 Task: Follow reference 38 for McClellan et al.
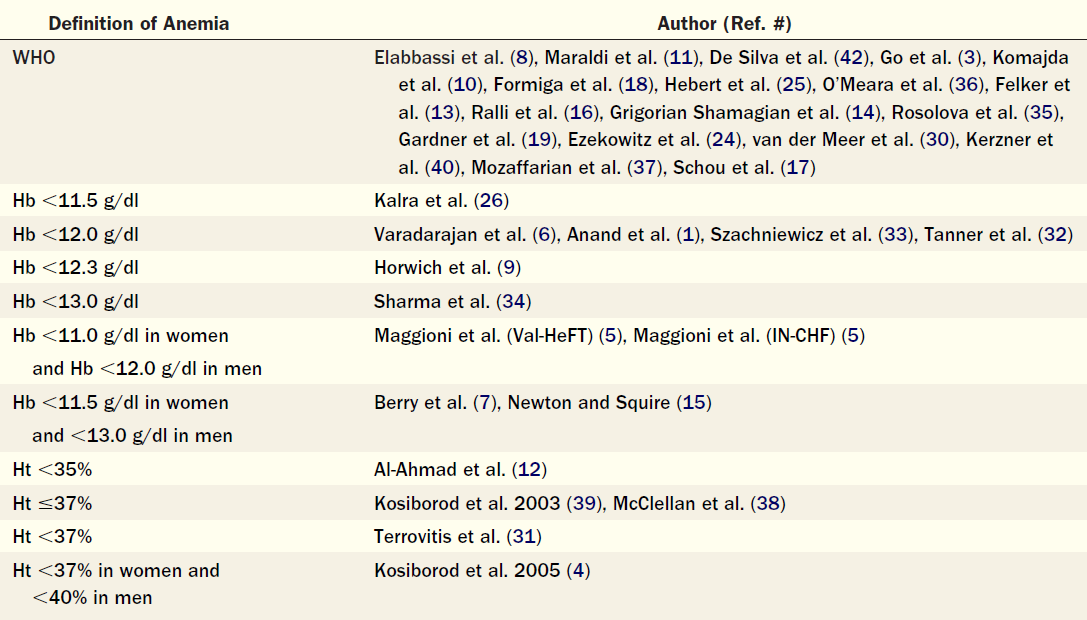(x=768, y=503)
